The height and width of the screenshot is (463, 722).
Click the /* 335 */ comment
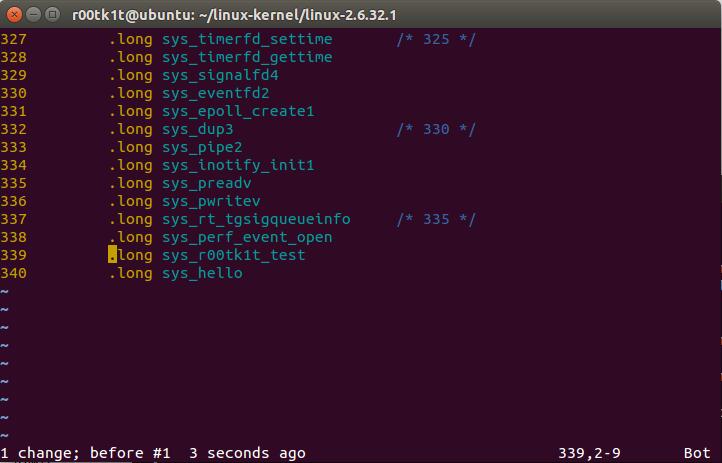point(436,219)
